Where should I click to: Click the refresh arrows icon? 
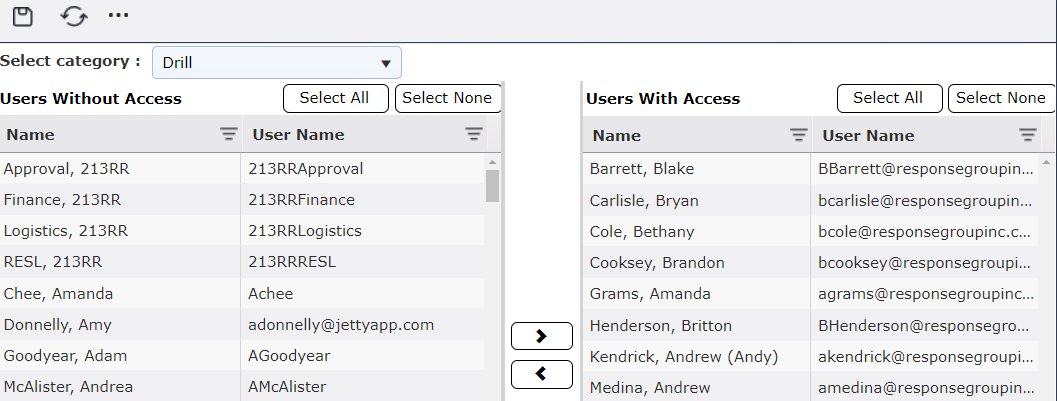coord(74,16)
